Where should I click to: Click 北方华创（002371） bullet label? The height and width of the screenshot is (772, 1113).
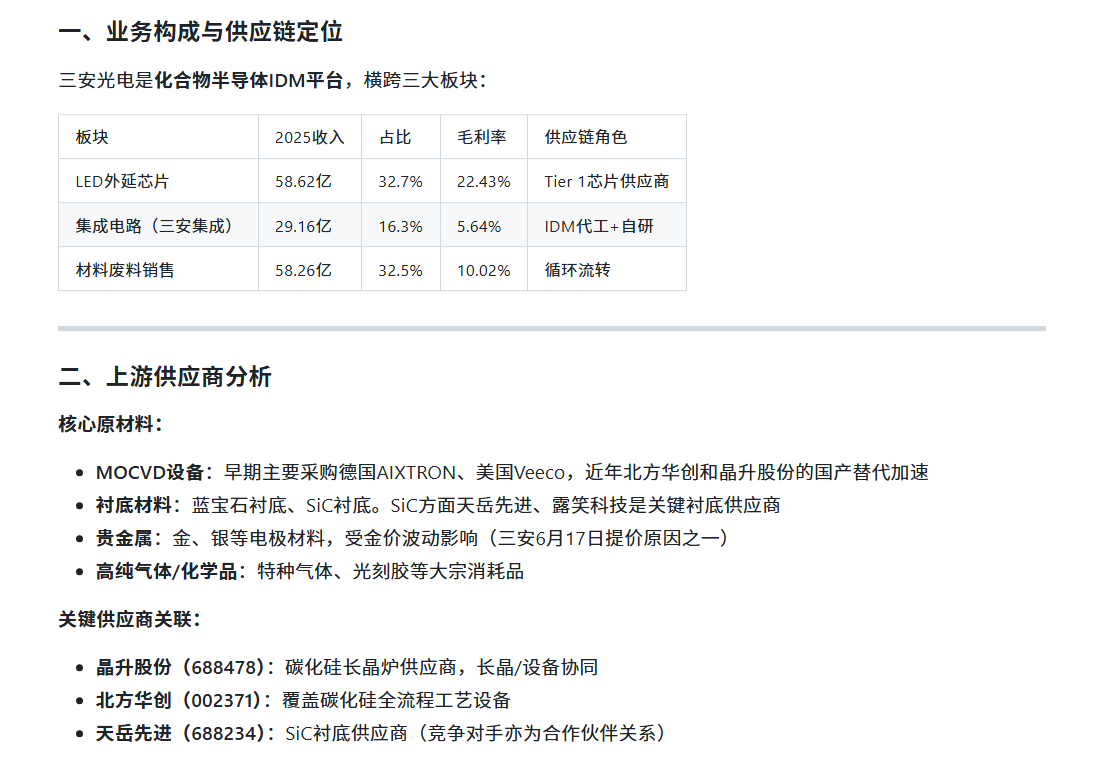click(x=181, y=700)
